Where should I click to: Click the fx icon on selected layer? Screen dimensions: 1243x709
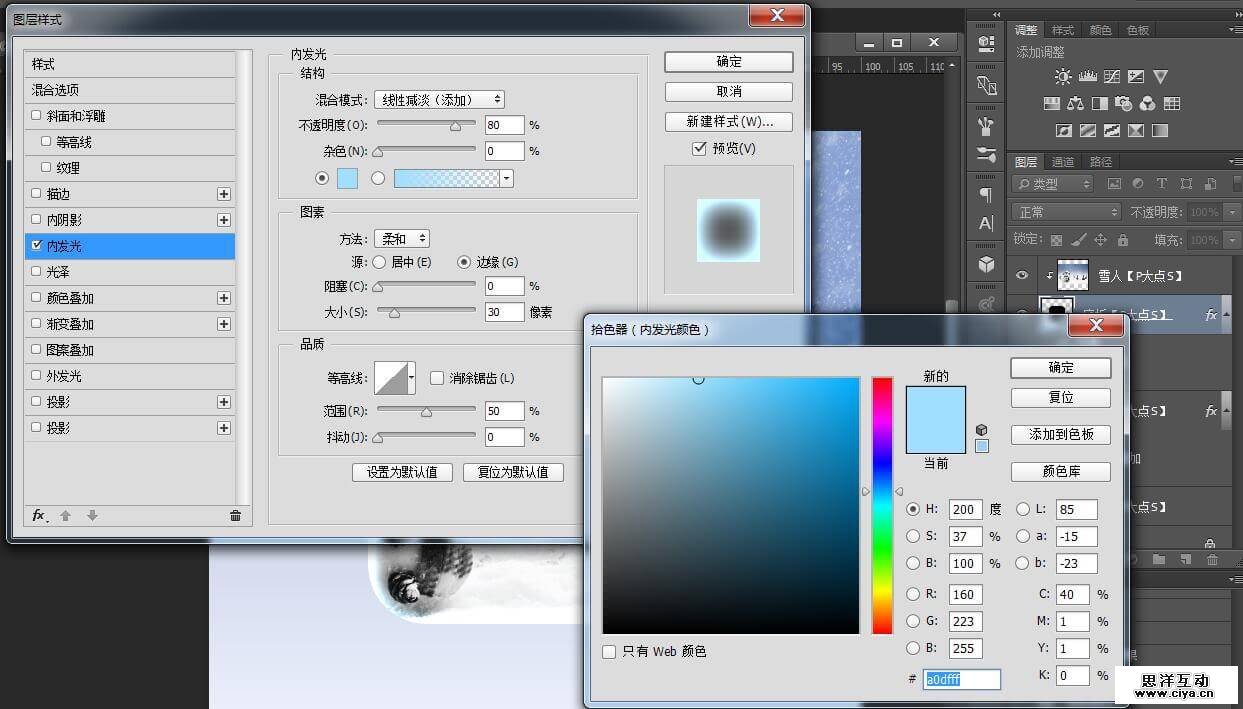click(1211, 314)
